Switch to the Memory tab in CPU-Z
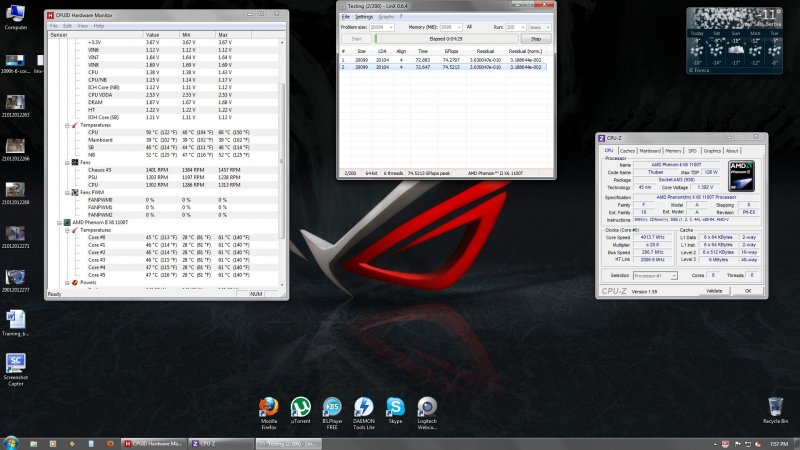The image size is (800, 450). click(673, 151)
